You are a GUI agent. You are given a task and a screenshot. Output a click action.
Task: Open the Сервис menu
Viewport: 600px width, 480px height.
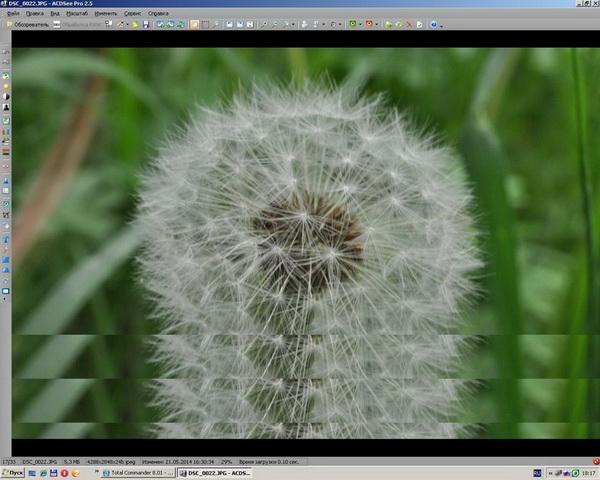[x=132, y=13]
